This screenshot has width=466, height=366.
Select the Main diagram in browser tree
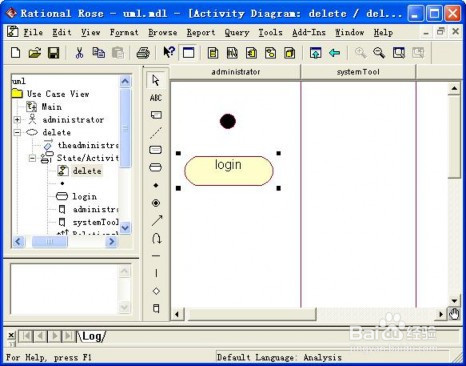52,107
